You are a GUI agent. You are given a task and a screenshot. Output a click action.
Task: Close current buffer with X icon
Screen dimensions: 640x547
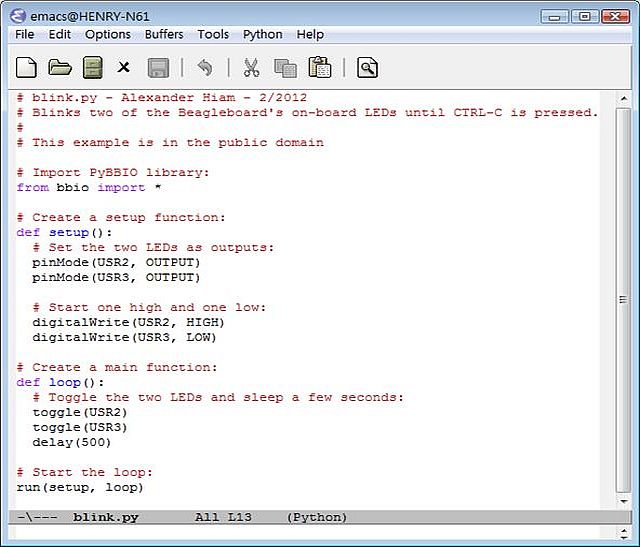pyautogui.click(x=124, y=67)
